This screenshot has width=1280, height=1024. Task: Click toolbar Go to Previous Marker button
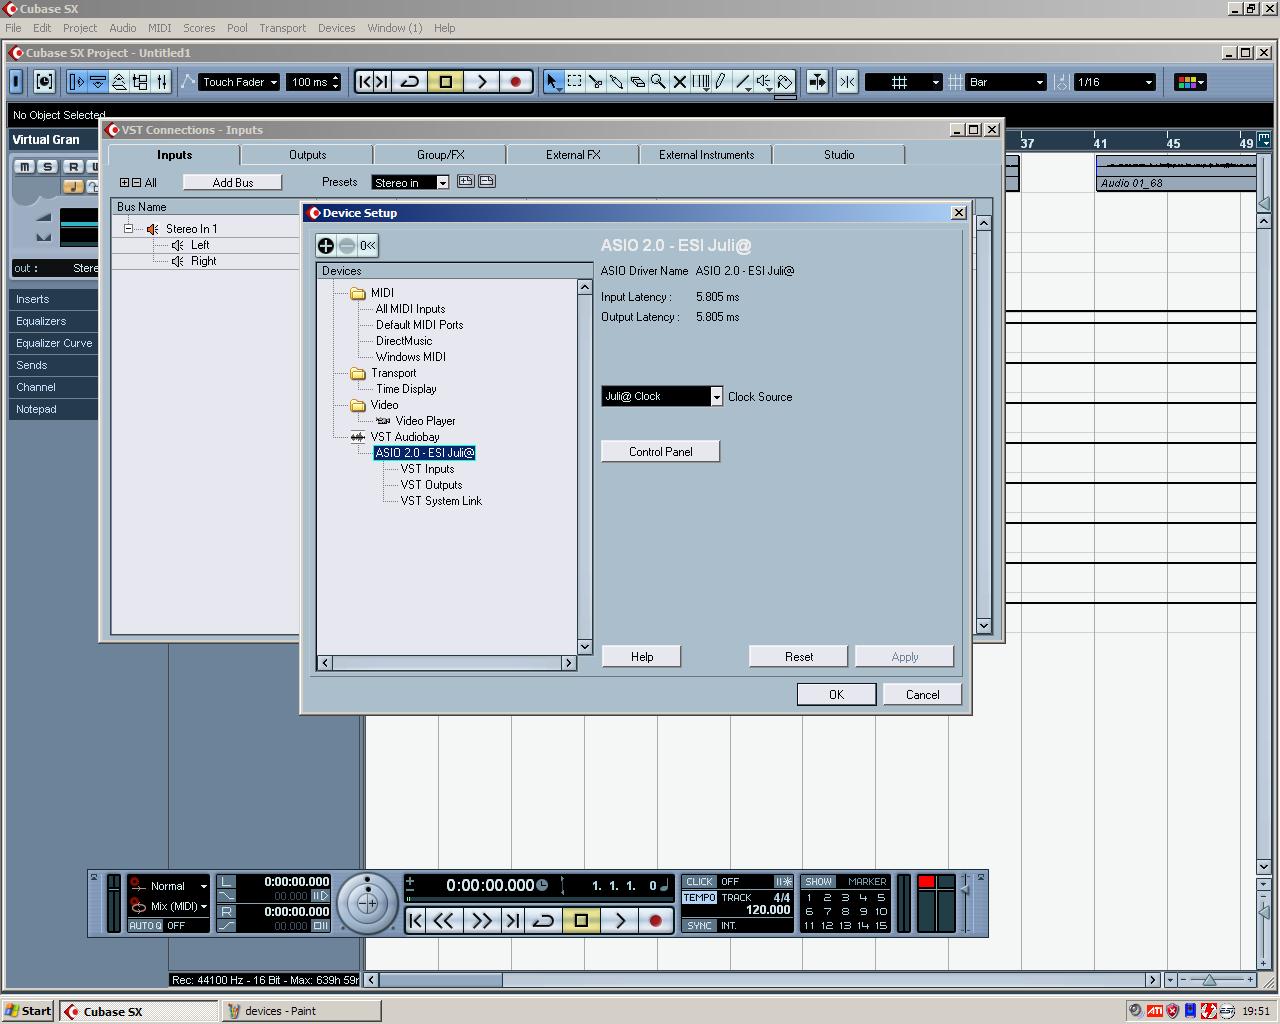pos(364,82)
